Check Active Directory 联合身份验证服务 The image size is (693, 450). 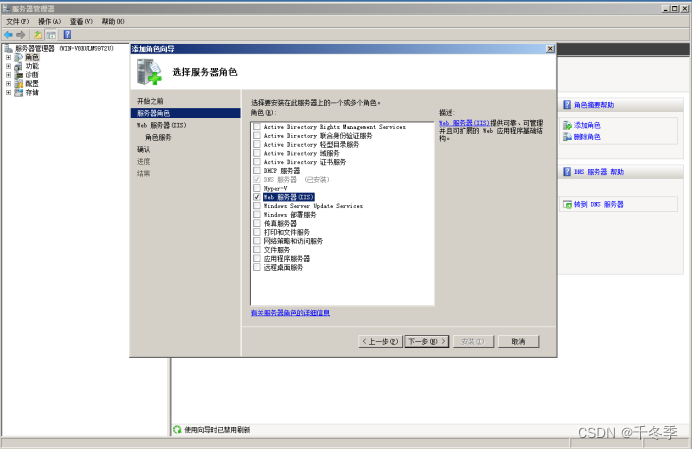point(257,136)
